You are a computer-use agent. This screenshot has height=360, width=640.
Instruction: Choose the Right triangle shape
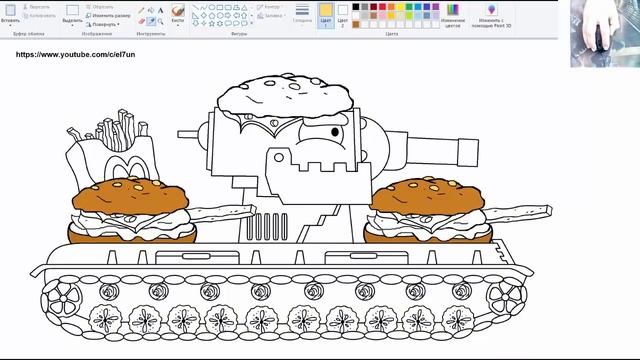point(196,16)
